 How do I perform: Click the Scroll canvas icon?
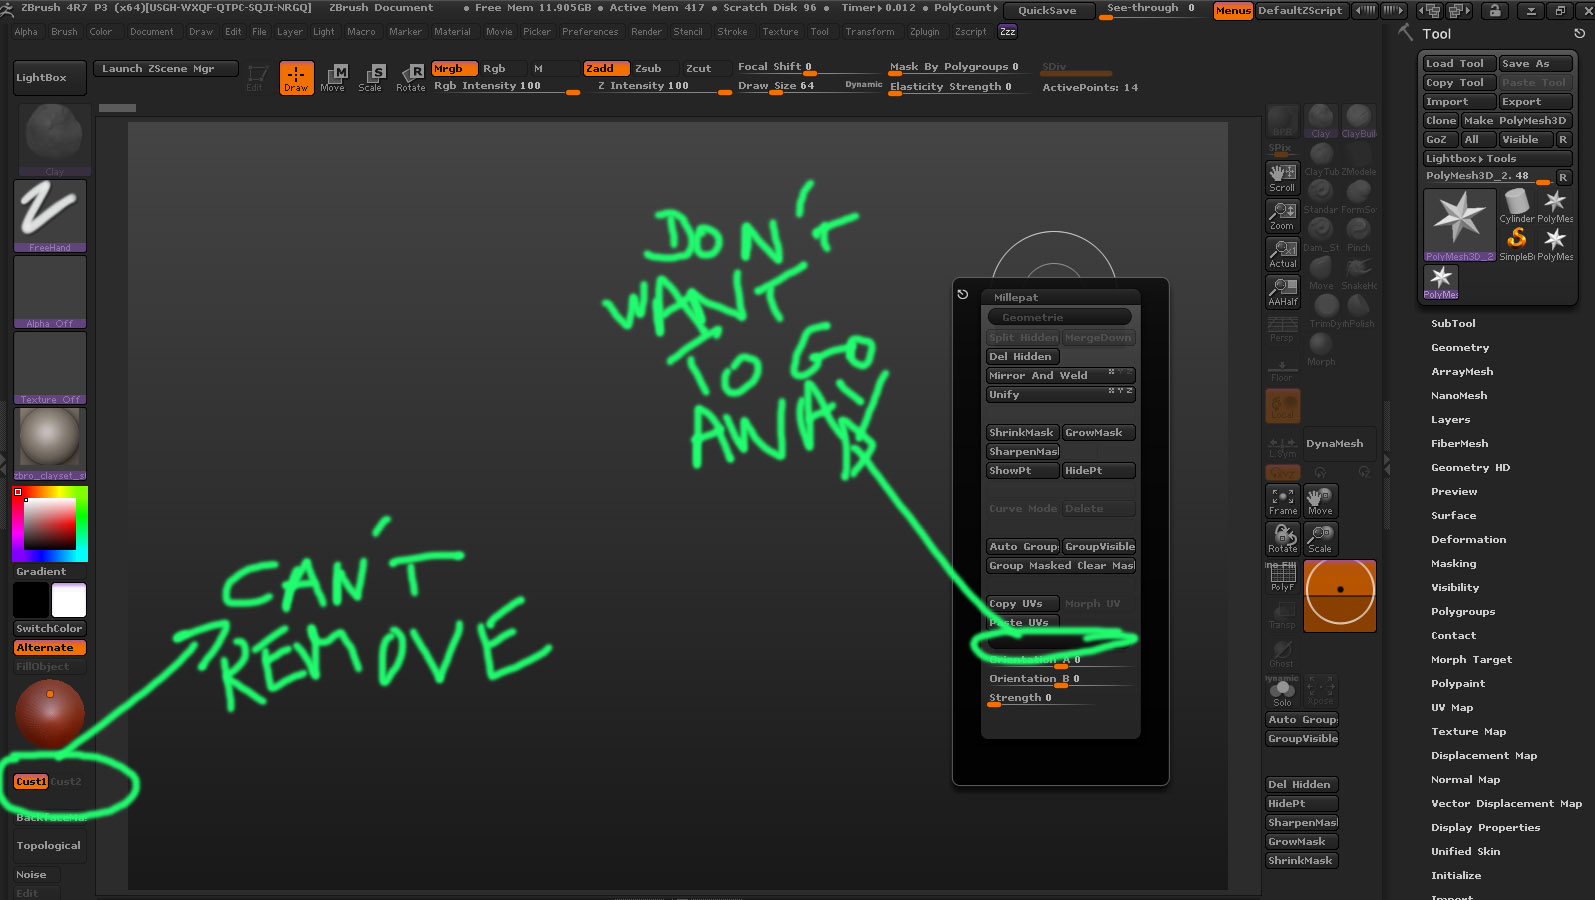(1283, 177)
